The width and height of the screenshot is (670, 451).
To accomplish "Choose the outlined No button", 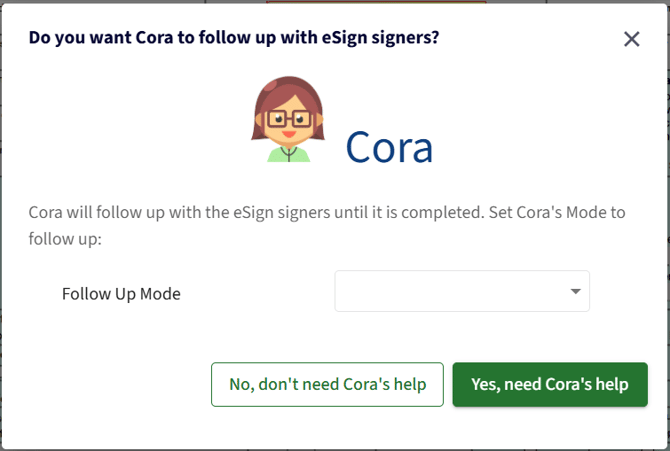I will [x=327, y=384].
